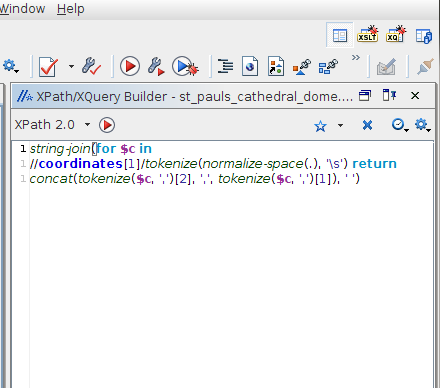Open the Help menu
Viewport: 440px width, 388px height.
tap(70, 8)
